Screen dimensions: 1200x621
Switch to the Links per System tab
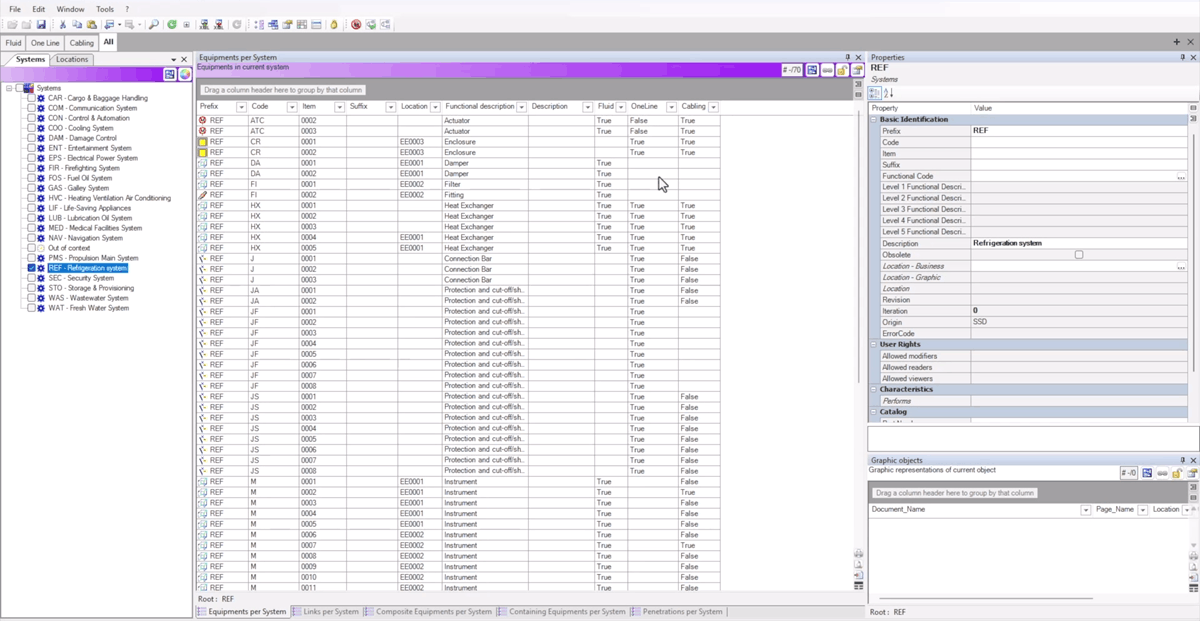click(x=330, y=611)
